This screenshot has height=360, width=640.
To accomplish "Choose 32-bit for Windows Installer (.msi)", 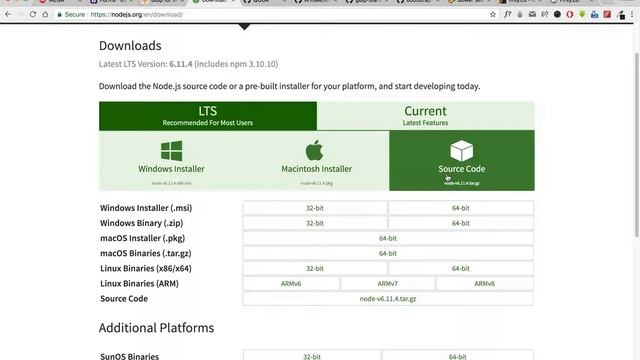I will (x=315, y=208).
